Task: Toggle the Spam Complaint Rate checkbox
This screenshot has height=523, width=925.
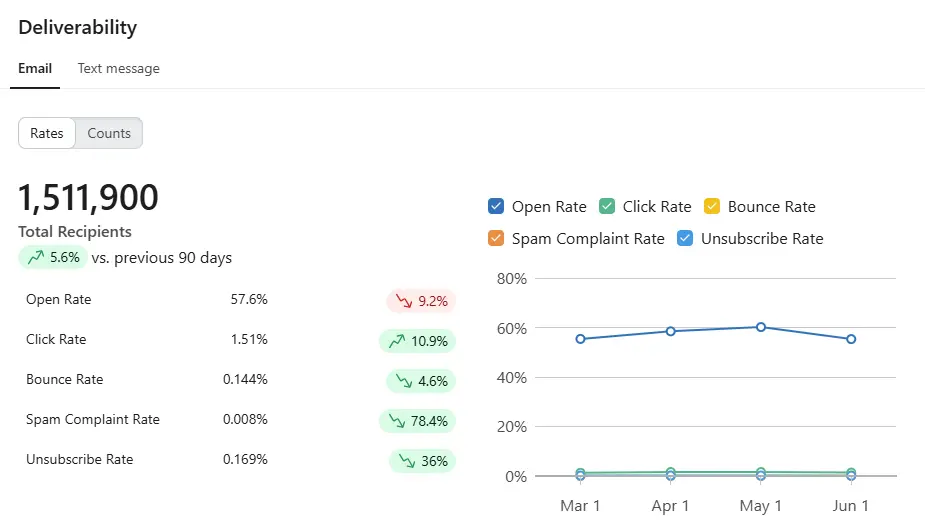Action: (x=496, y=238)
